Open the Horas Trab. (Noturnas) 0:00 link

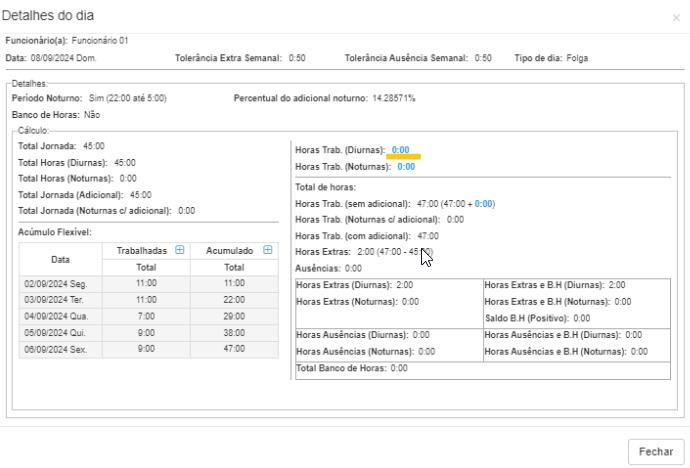[x=405, y=167]
